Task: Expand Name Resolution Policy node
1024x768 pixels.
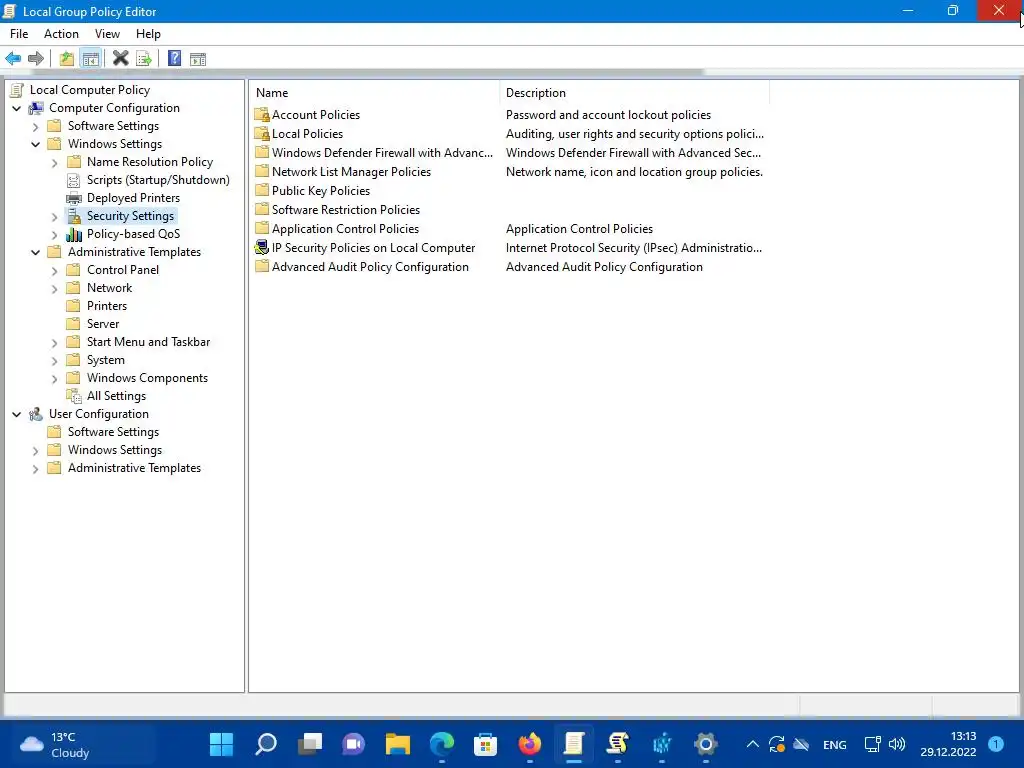Action: 55,163
